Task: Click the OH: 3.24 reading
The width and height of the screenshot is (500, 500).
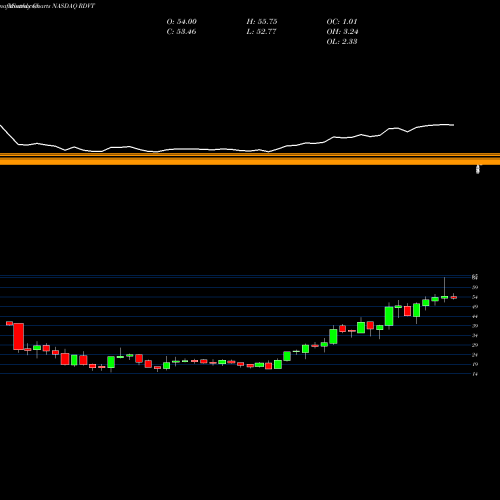Action: click(x=342, y=32)
